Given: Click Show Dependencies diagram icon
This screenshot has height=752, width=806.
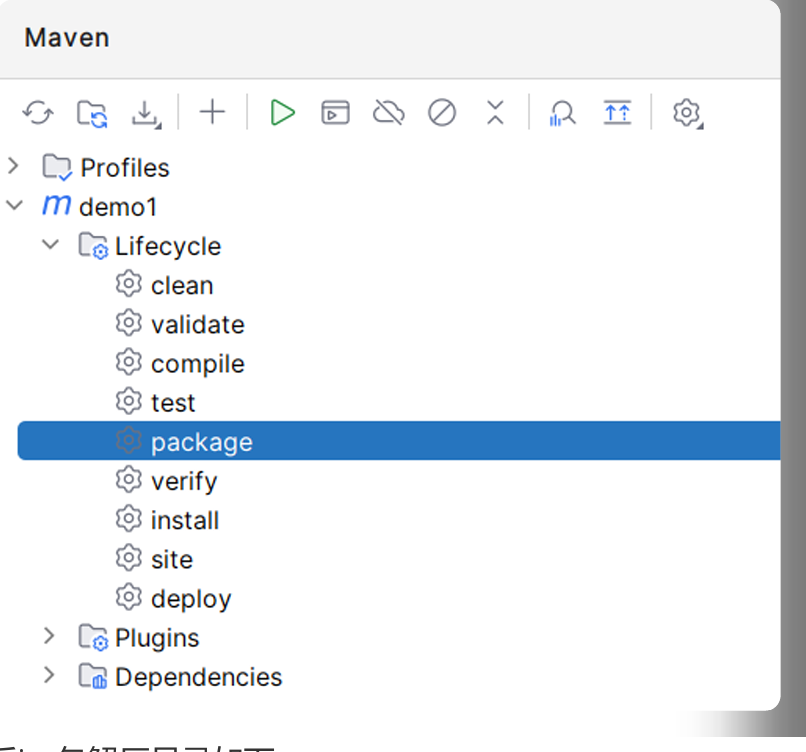Looking at the screenshot, I should (617, 113).
